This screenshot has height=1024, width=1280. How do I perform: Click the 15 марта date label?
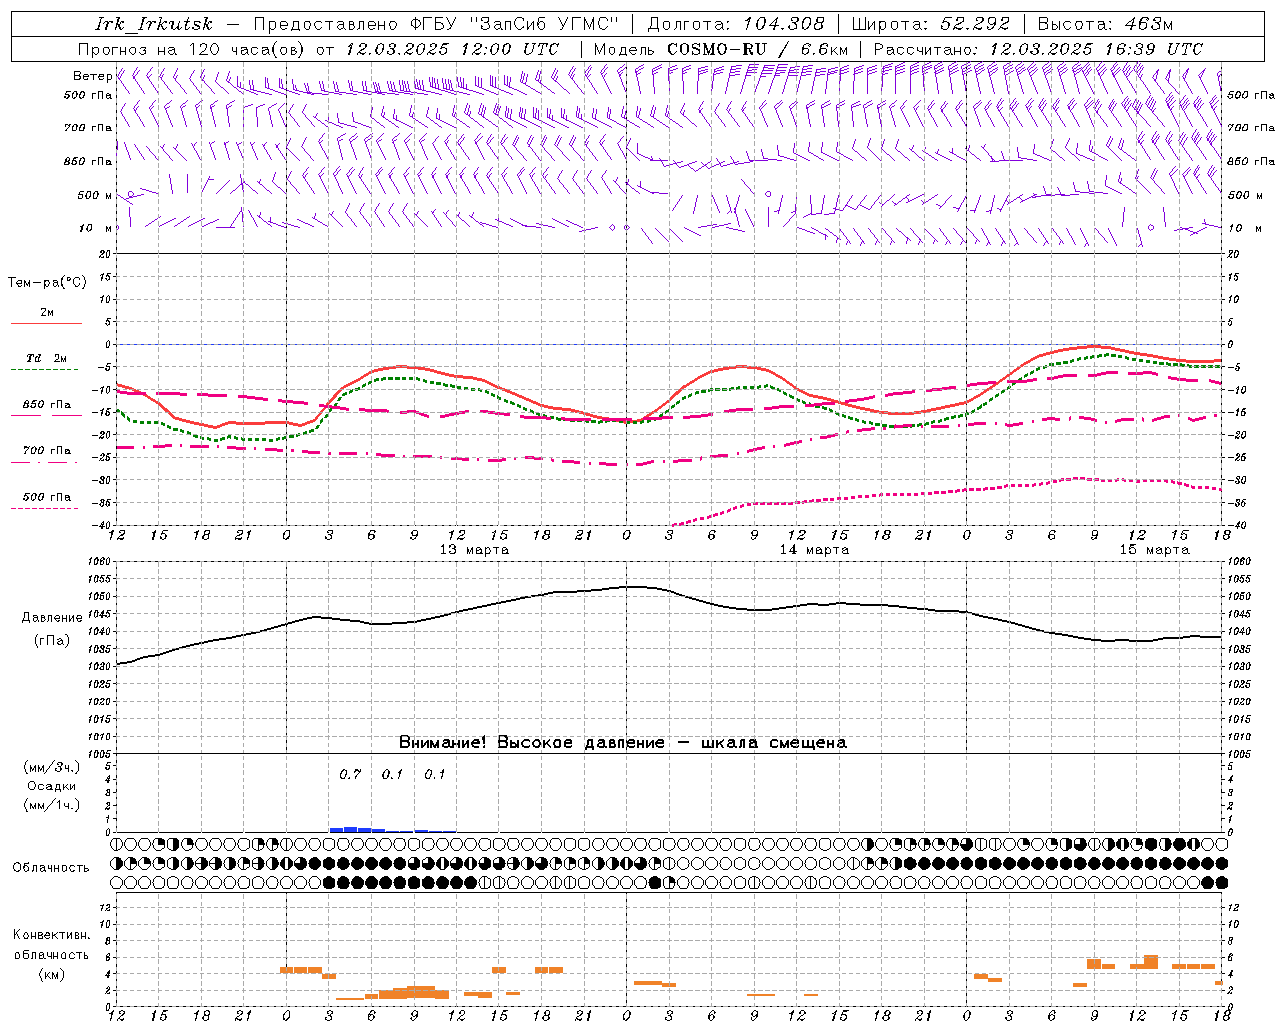pos(1154,549)
